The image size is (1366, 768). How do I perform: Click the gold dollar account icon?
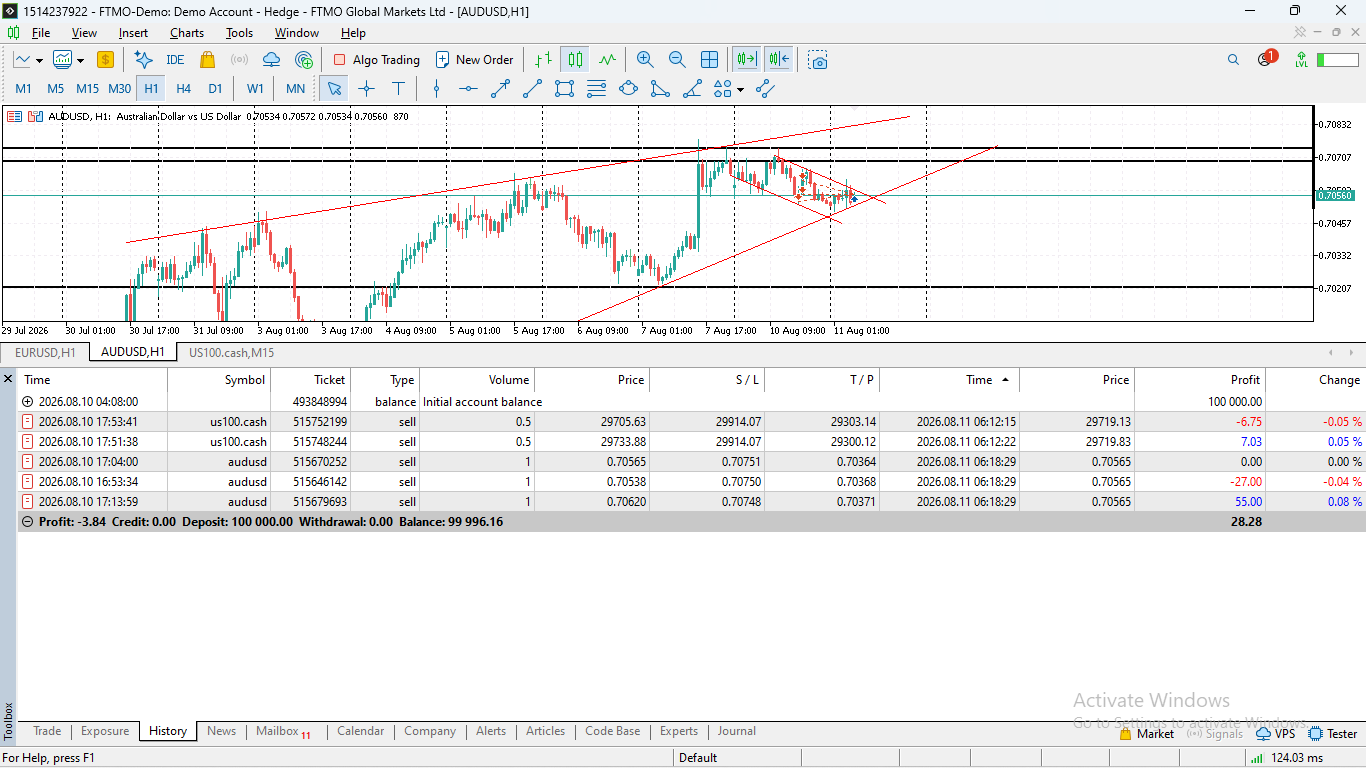pyautogui.click(x=105, y=60)
